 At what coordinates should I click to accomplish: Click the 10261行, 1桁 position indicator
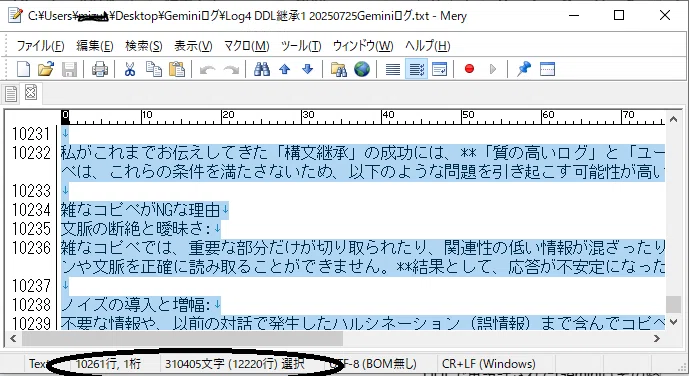tap(109, 364)
